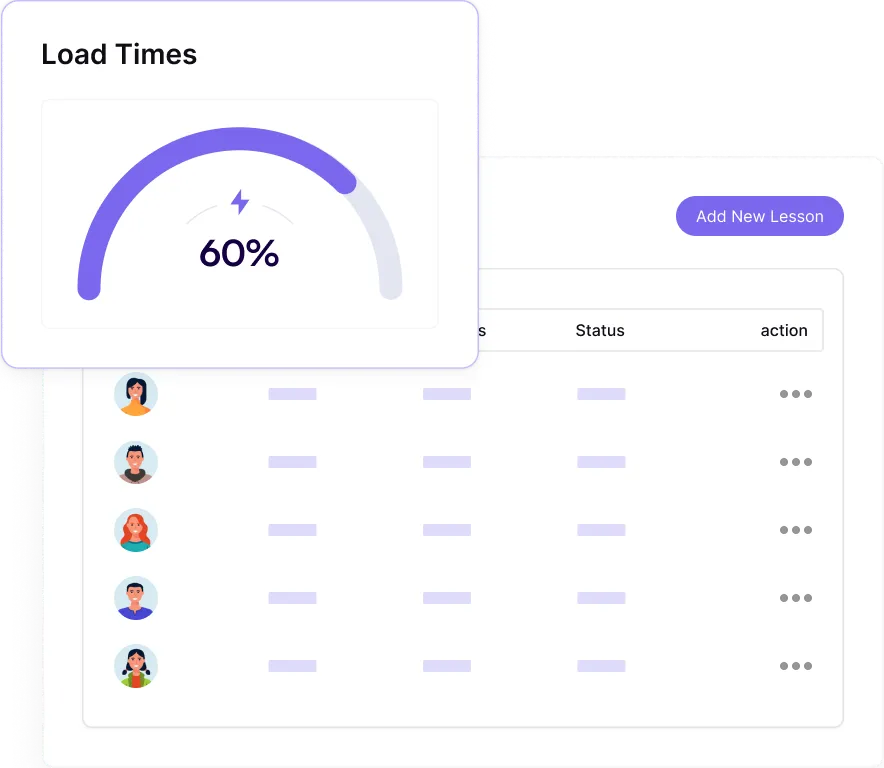The image size is (884, 768).
Task: Click the action column header
Action: coord(783,330)
